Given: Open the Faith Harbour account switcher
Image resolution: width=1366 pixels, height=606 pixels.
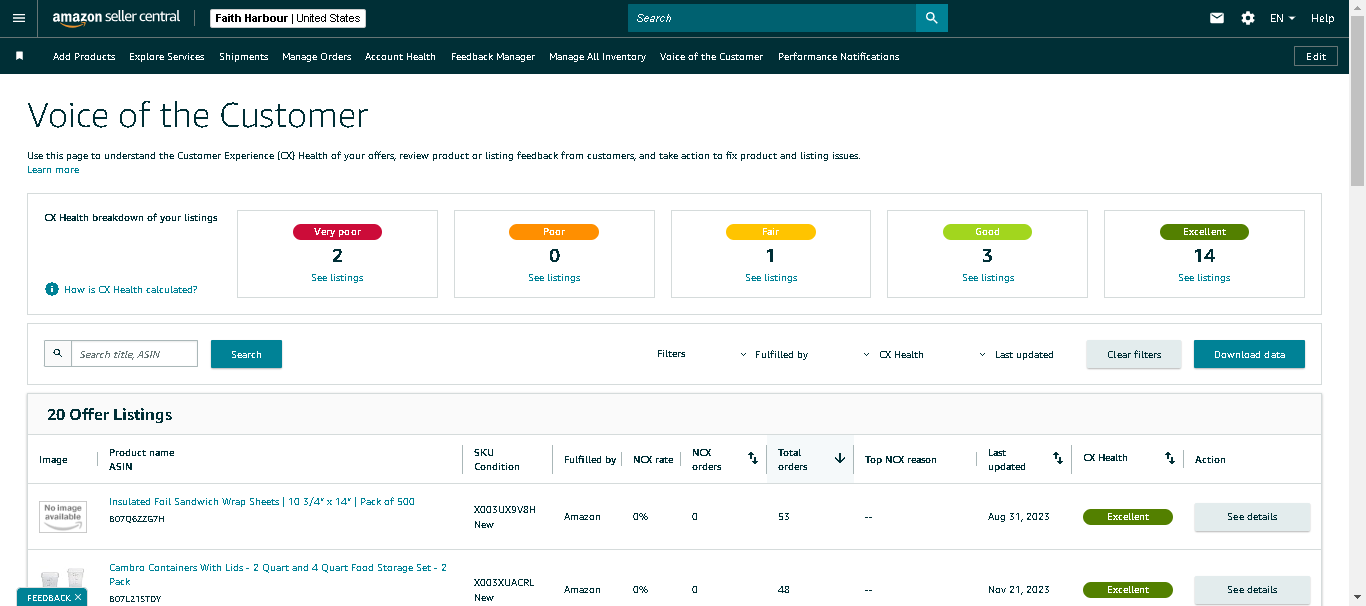Looking at the screenshot, I should click(288, 18).
